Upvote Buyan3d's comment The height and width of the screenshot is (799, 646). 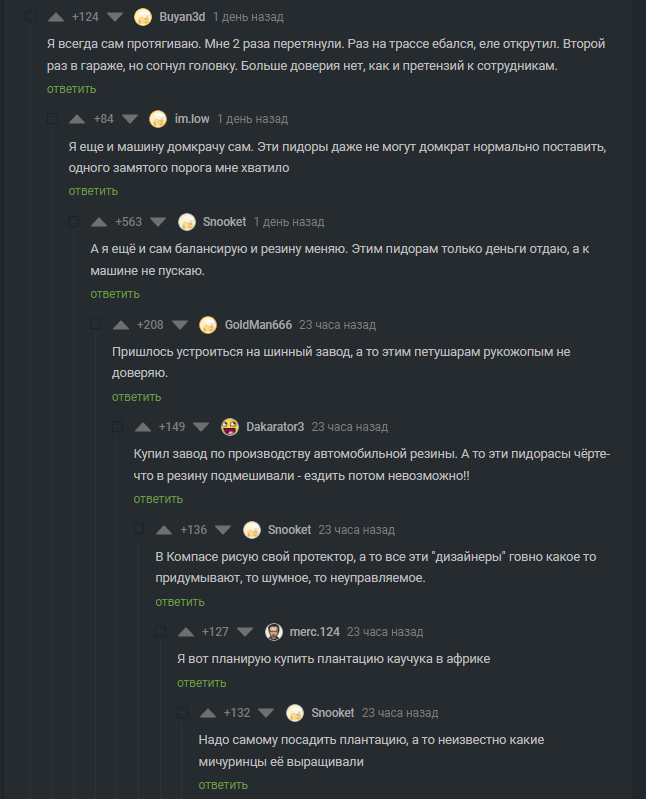coord(56,17)
